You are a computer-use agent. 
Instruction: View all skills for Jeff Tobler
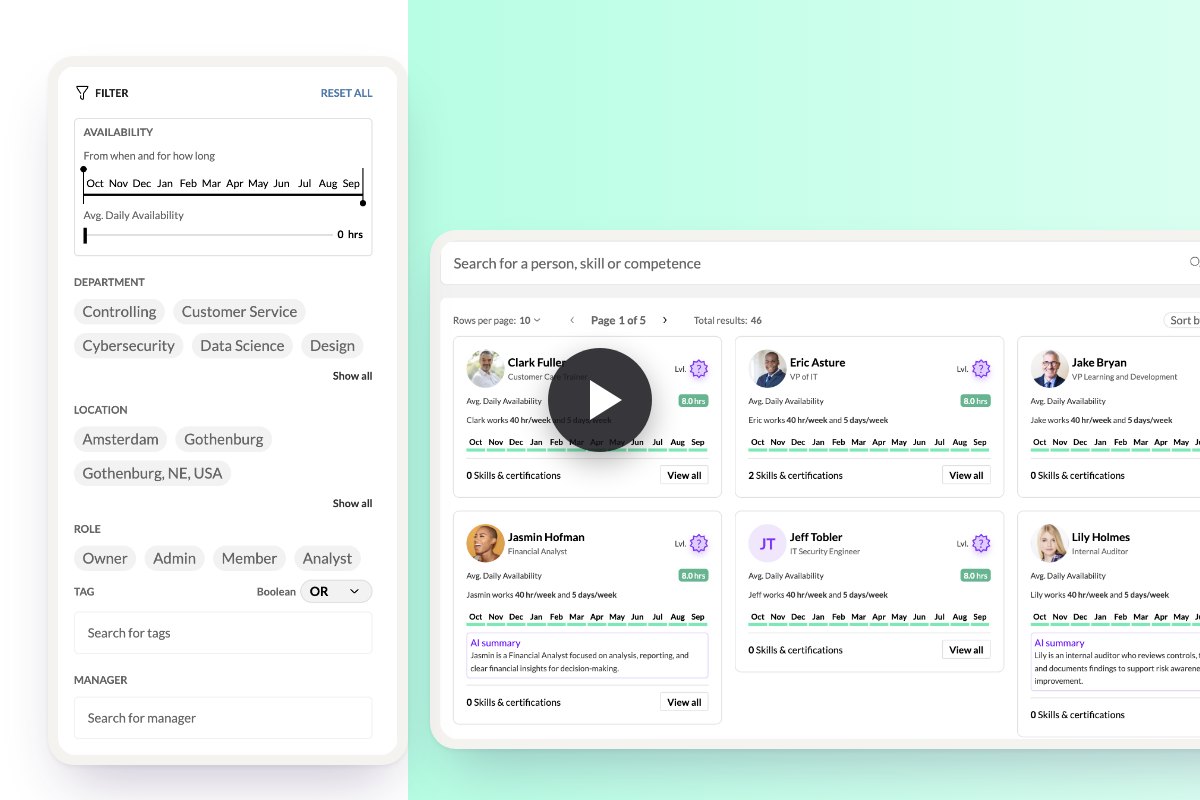966,650
